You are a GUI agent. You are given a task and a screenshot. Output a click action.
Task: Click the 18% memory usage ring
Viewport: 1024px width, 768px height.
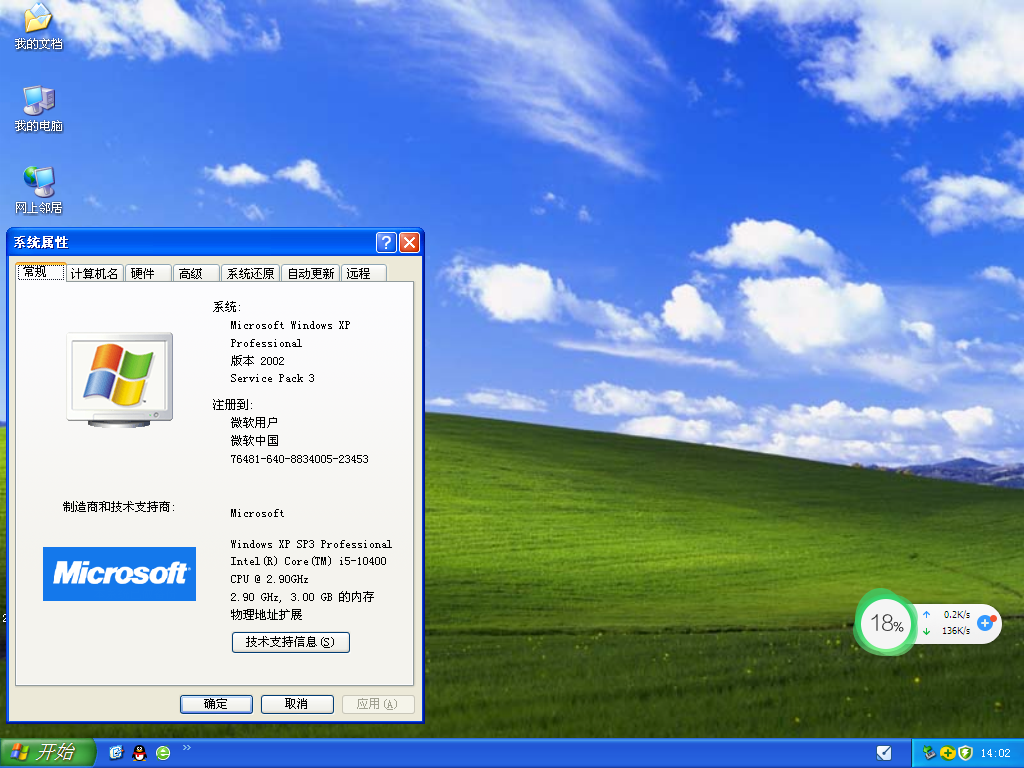point(884,623)
